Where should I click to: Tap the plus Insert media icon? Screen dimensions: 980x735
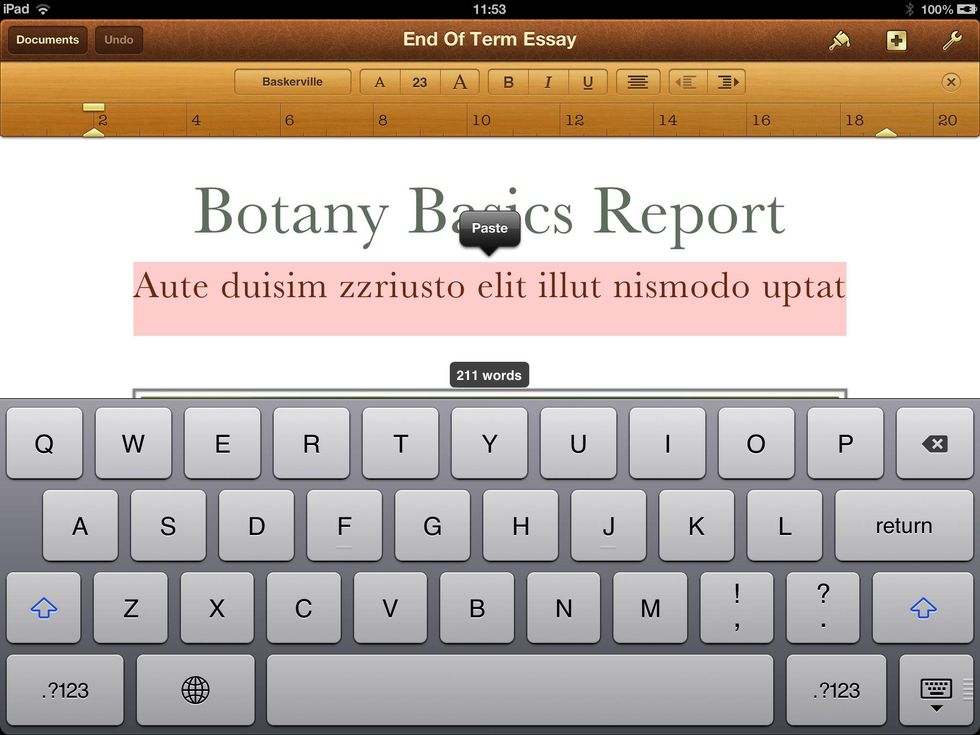pos(896,41)
